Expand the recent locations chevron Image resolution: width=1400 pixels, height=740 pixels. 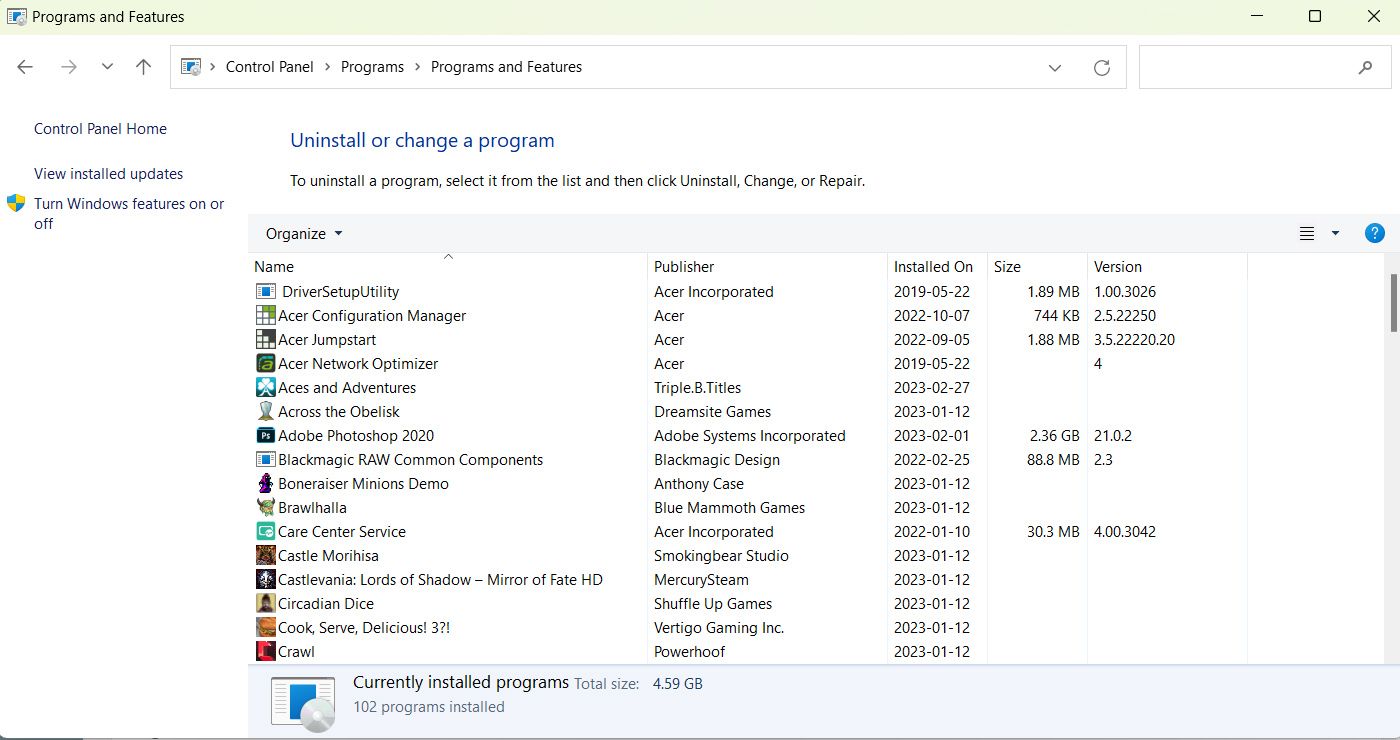pyautogui.click(x=107, y=67)
